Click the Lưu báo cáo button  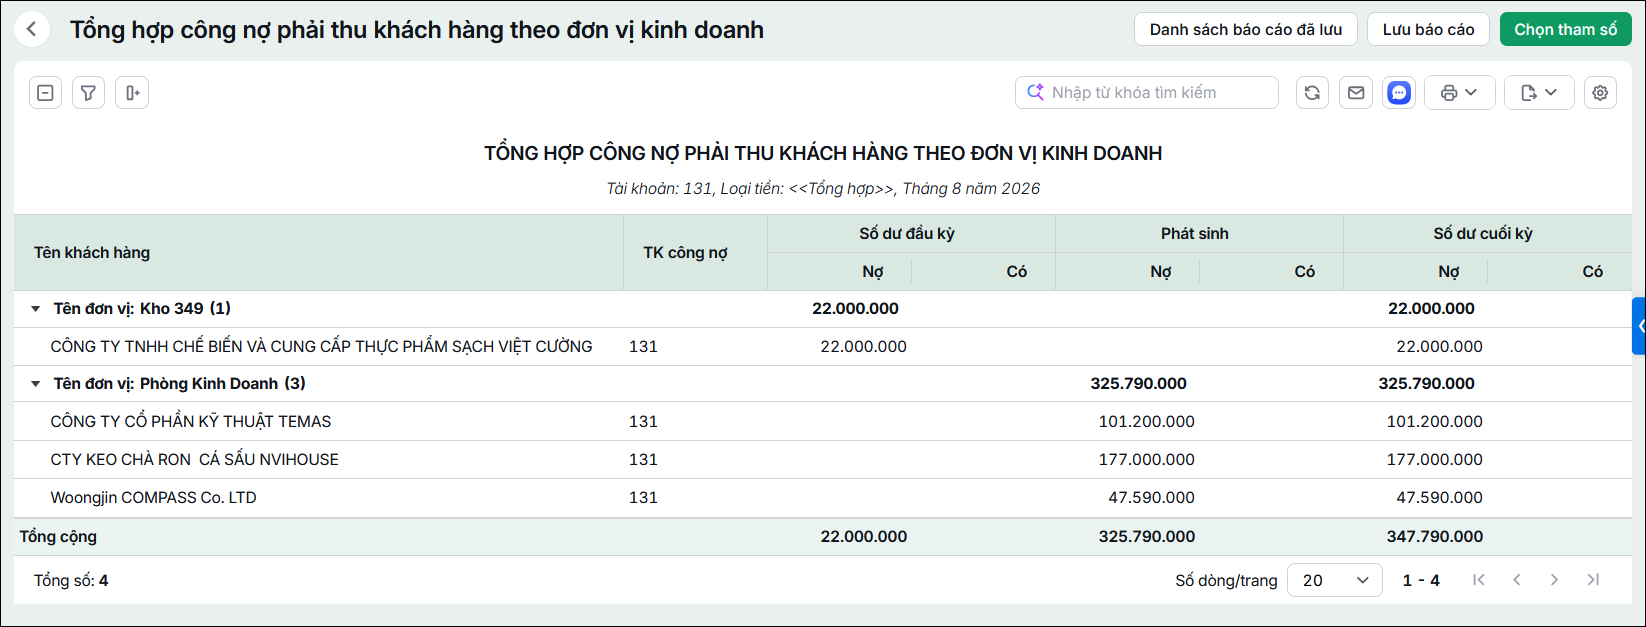point(1428,29)
